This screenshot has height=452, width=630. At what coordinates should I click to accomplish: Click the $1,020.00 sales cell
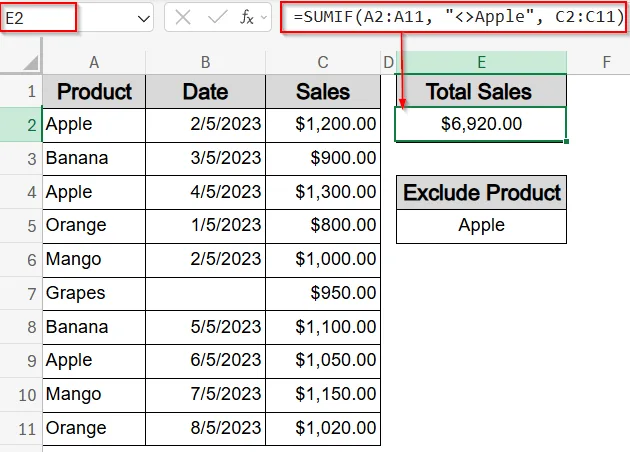click(323, 428)
